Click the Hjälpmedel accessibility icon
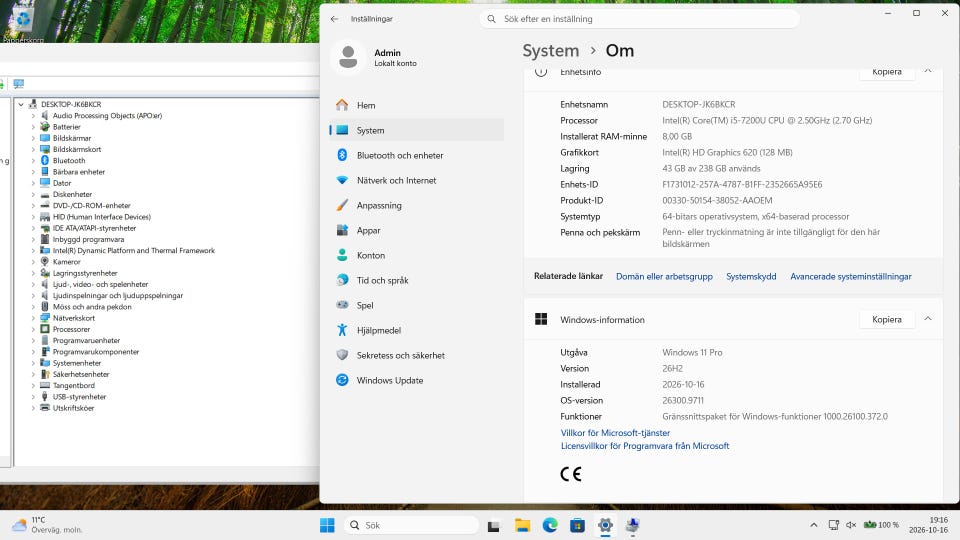This screenshot has height=540, width=960. 342,331
